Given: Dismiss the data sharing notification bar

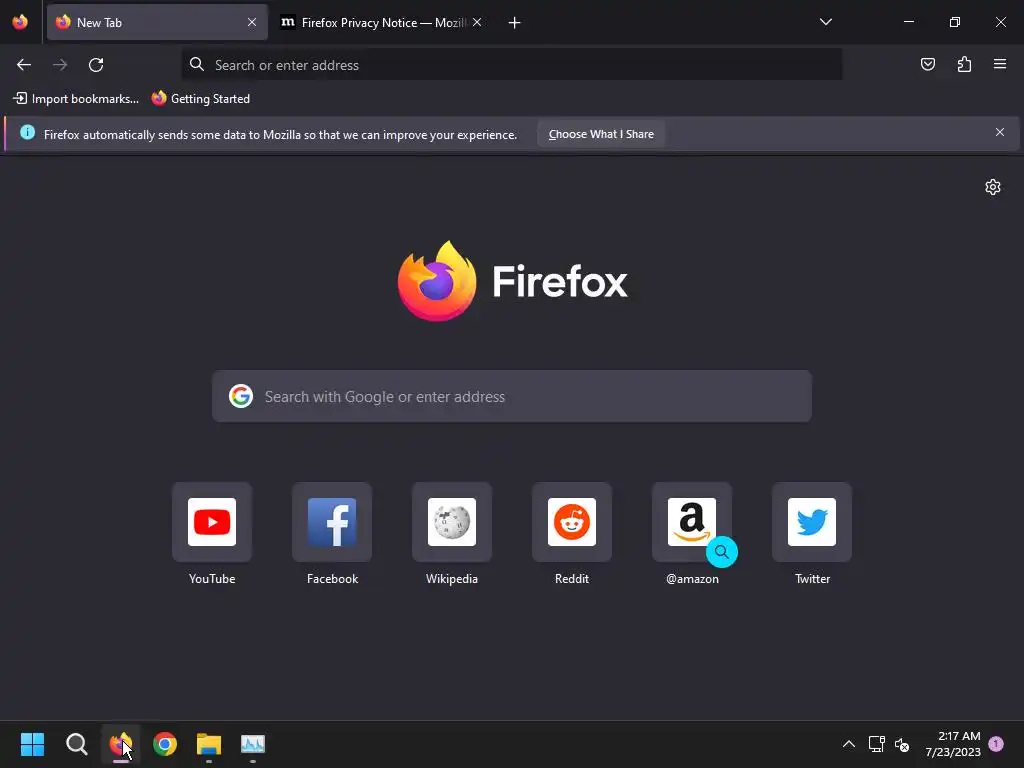Looking at the screenshot, I should click(x=1000, y=133).
